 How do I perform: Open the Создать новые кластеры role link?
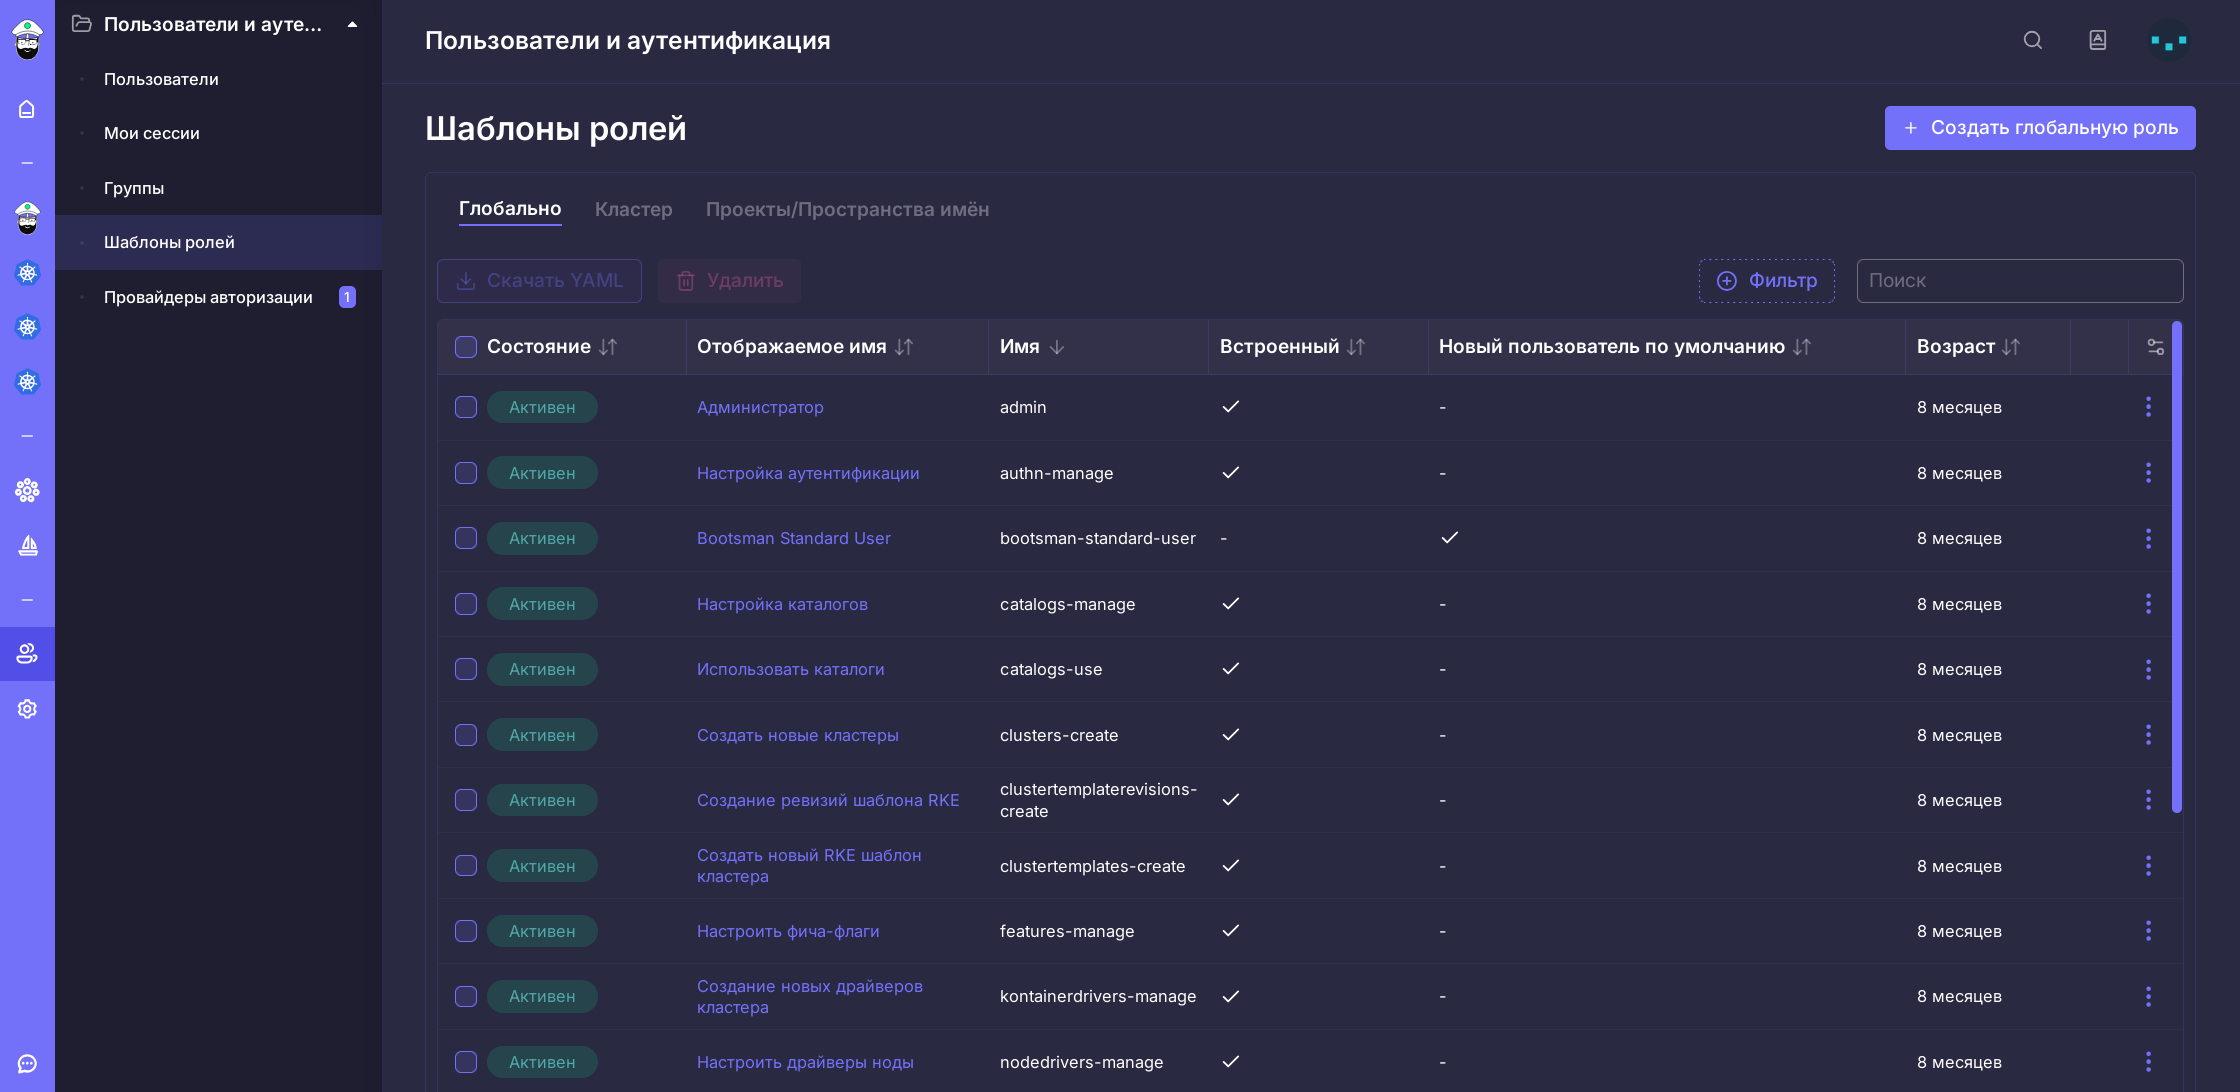(798, 735)
